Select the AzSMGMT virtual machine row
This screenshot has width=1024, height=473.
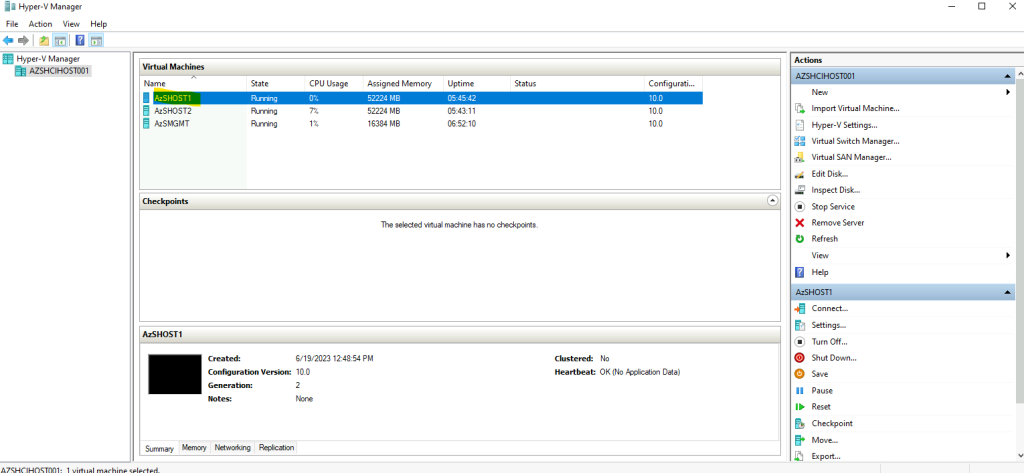[422, 123]
